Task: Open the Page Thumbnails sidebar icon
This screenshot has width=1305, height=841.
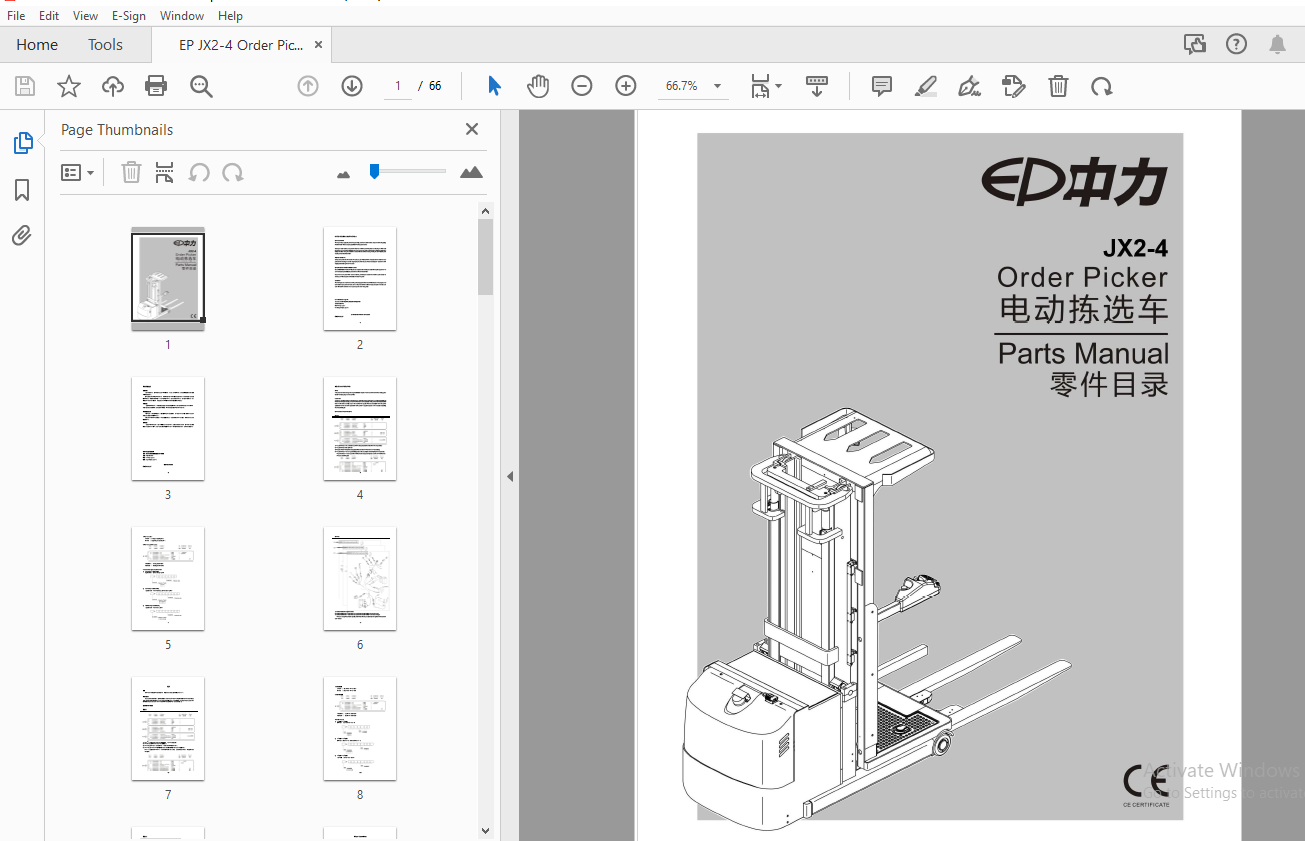Action: click(x=22, y=143)
